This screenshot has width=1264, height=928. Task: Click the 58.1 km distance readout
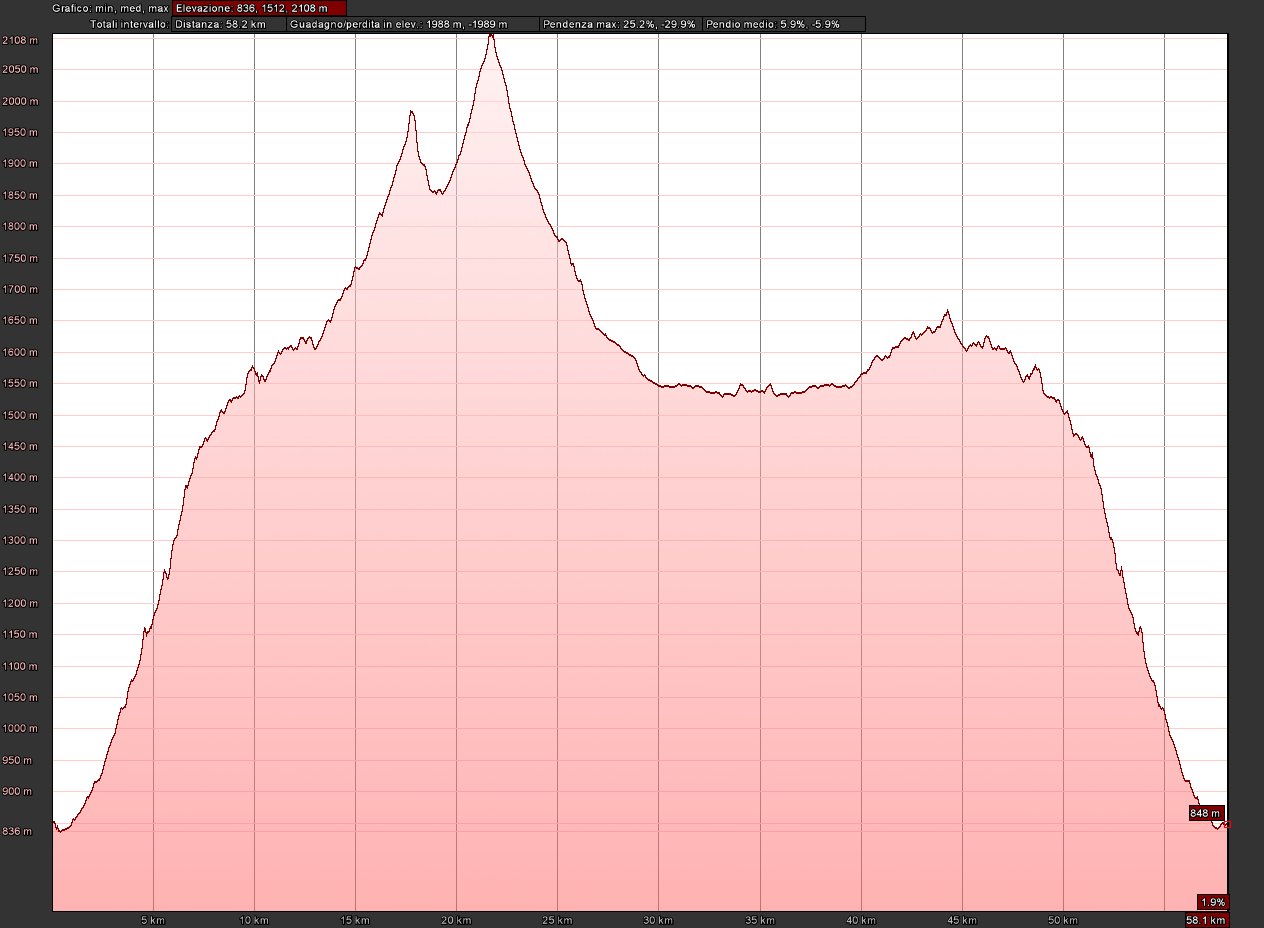click(1206, 920)
